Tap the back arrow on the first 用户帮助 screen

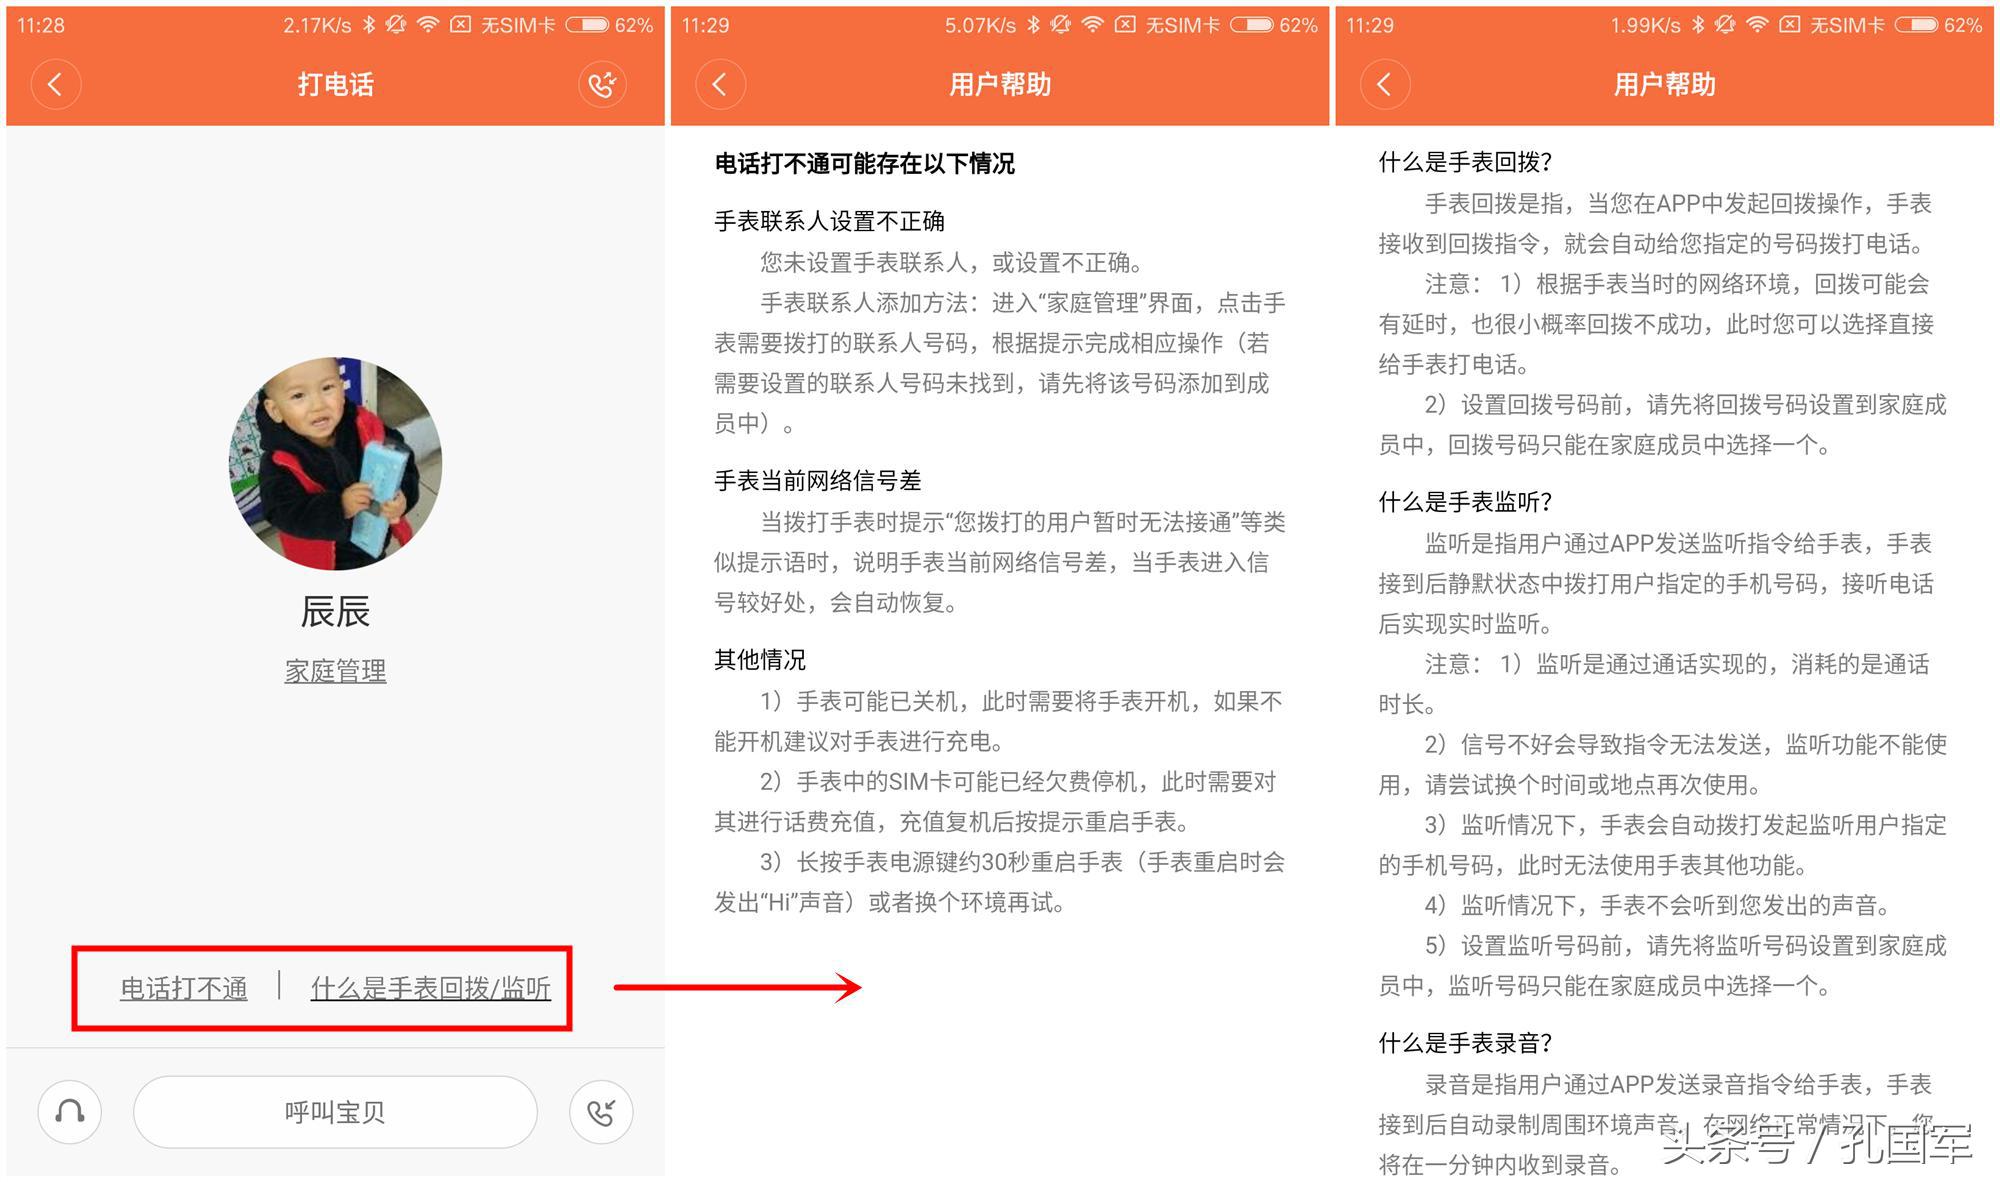[x=719, y=84]
